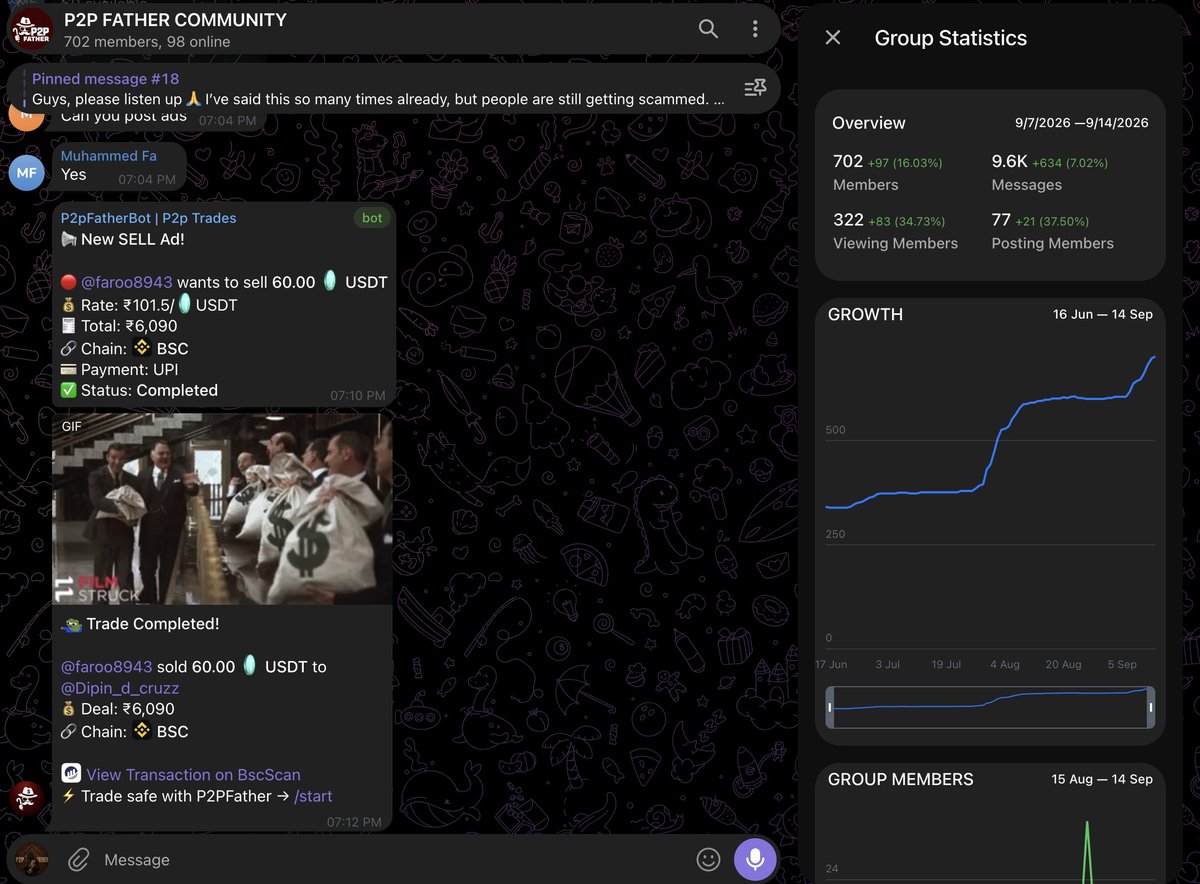Click the right handle of growth range slider
The height and width of the screenshot is (884, 1200).
[x=1151, y=707]
